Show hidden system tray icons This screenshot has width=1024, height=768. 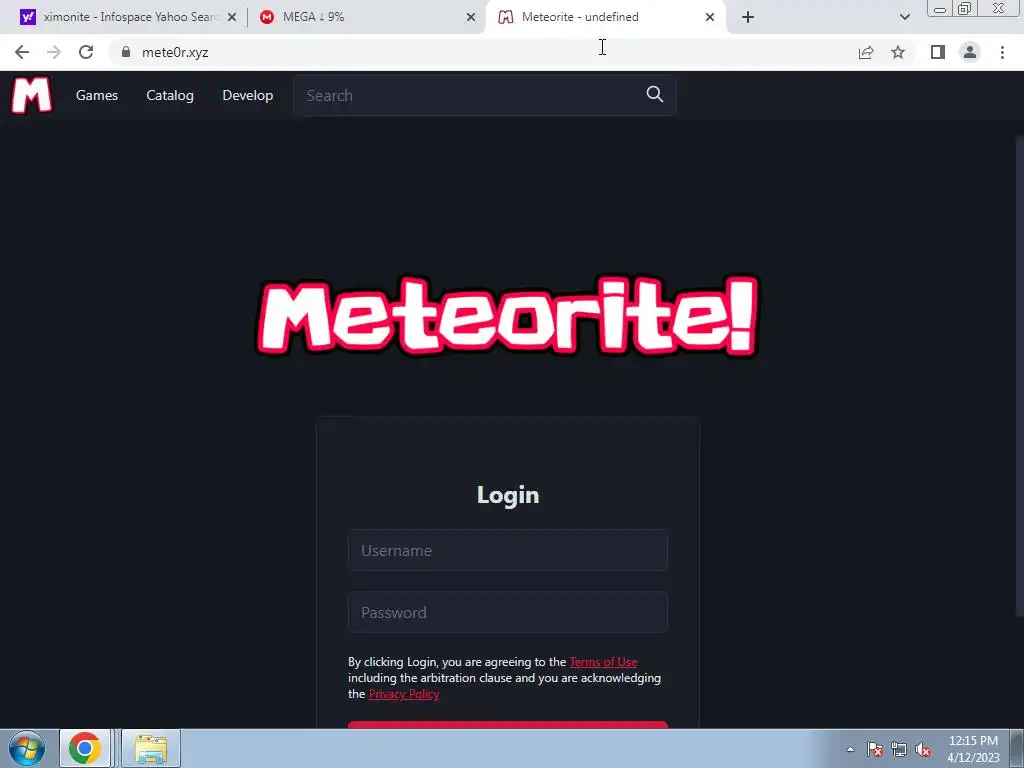tap(850, 749)
